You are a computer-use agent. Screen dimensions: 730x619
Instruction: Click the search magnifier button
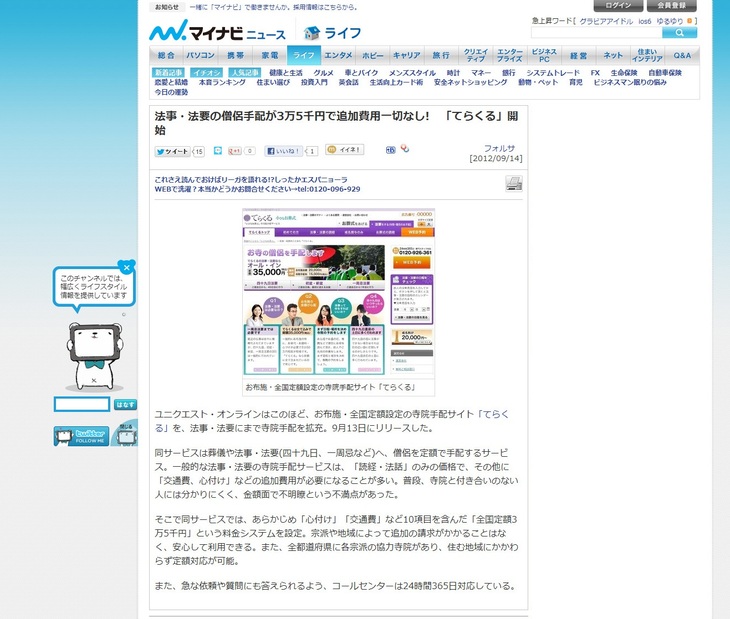[679, 33]
